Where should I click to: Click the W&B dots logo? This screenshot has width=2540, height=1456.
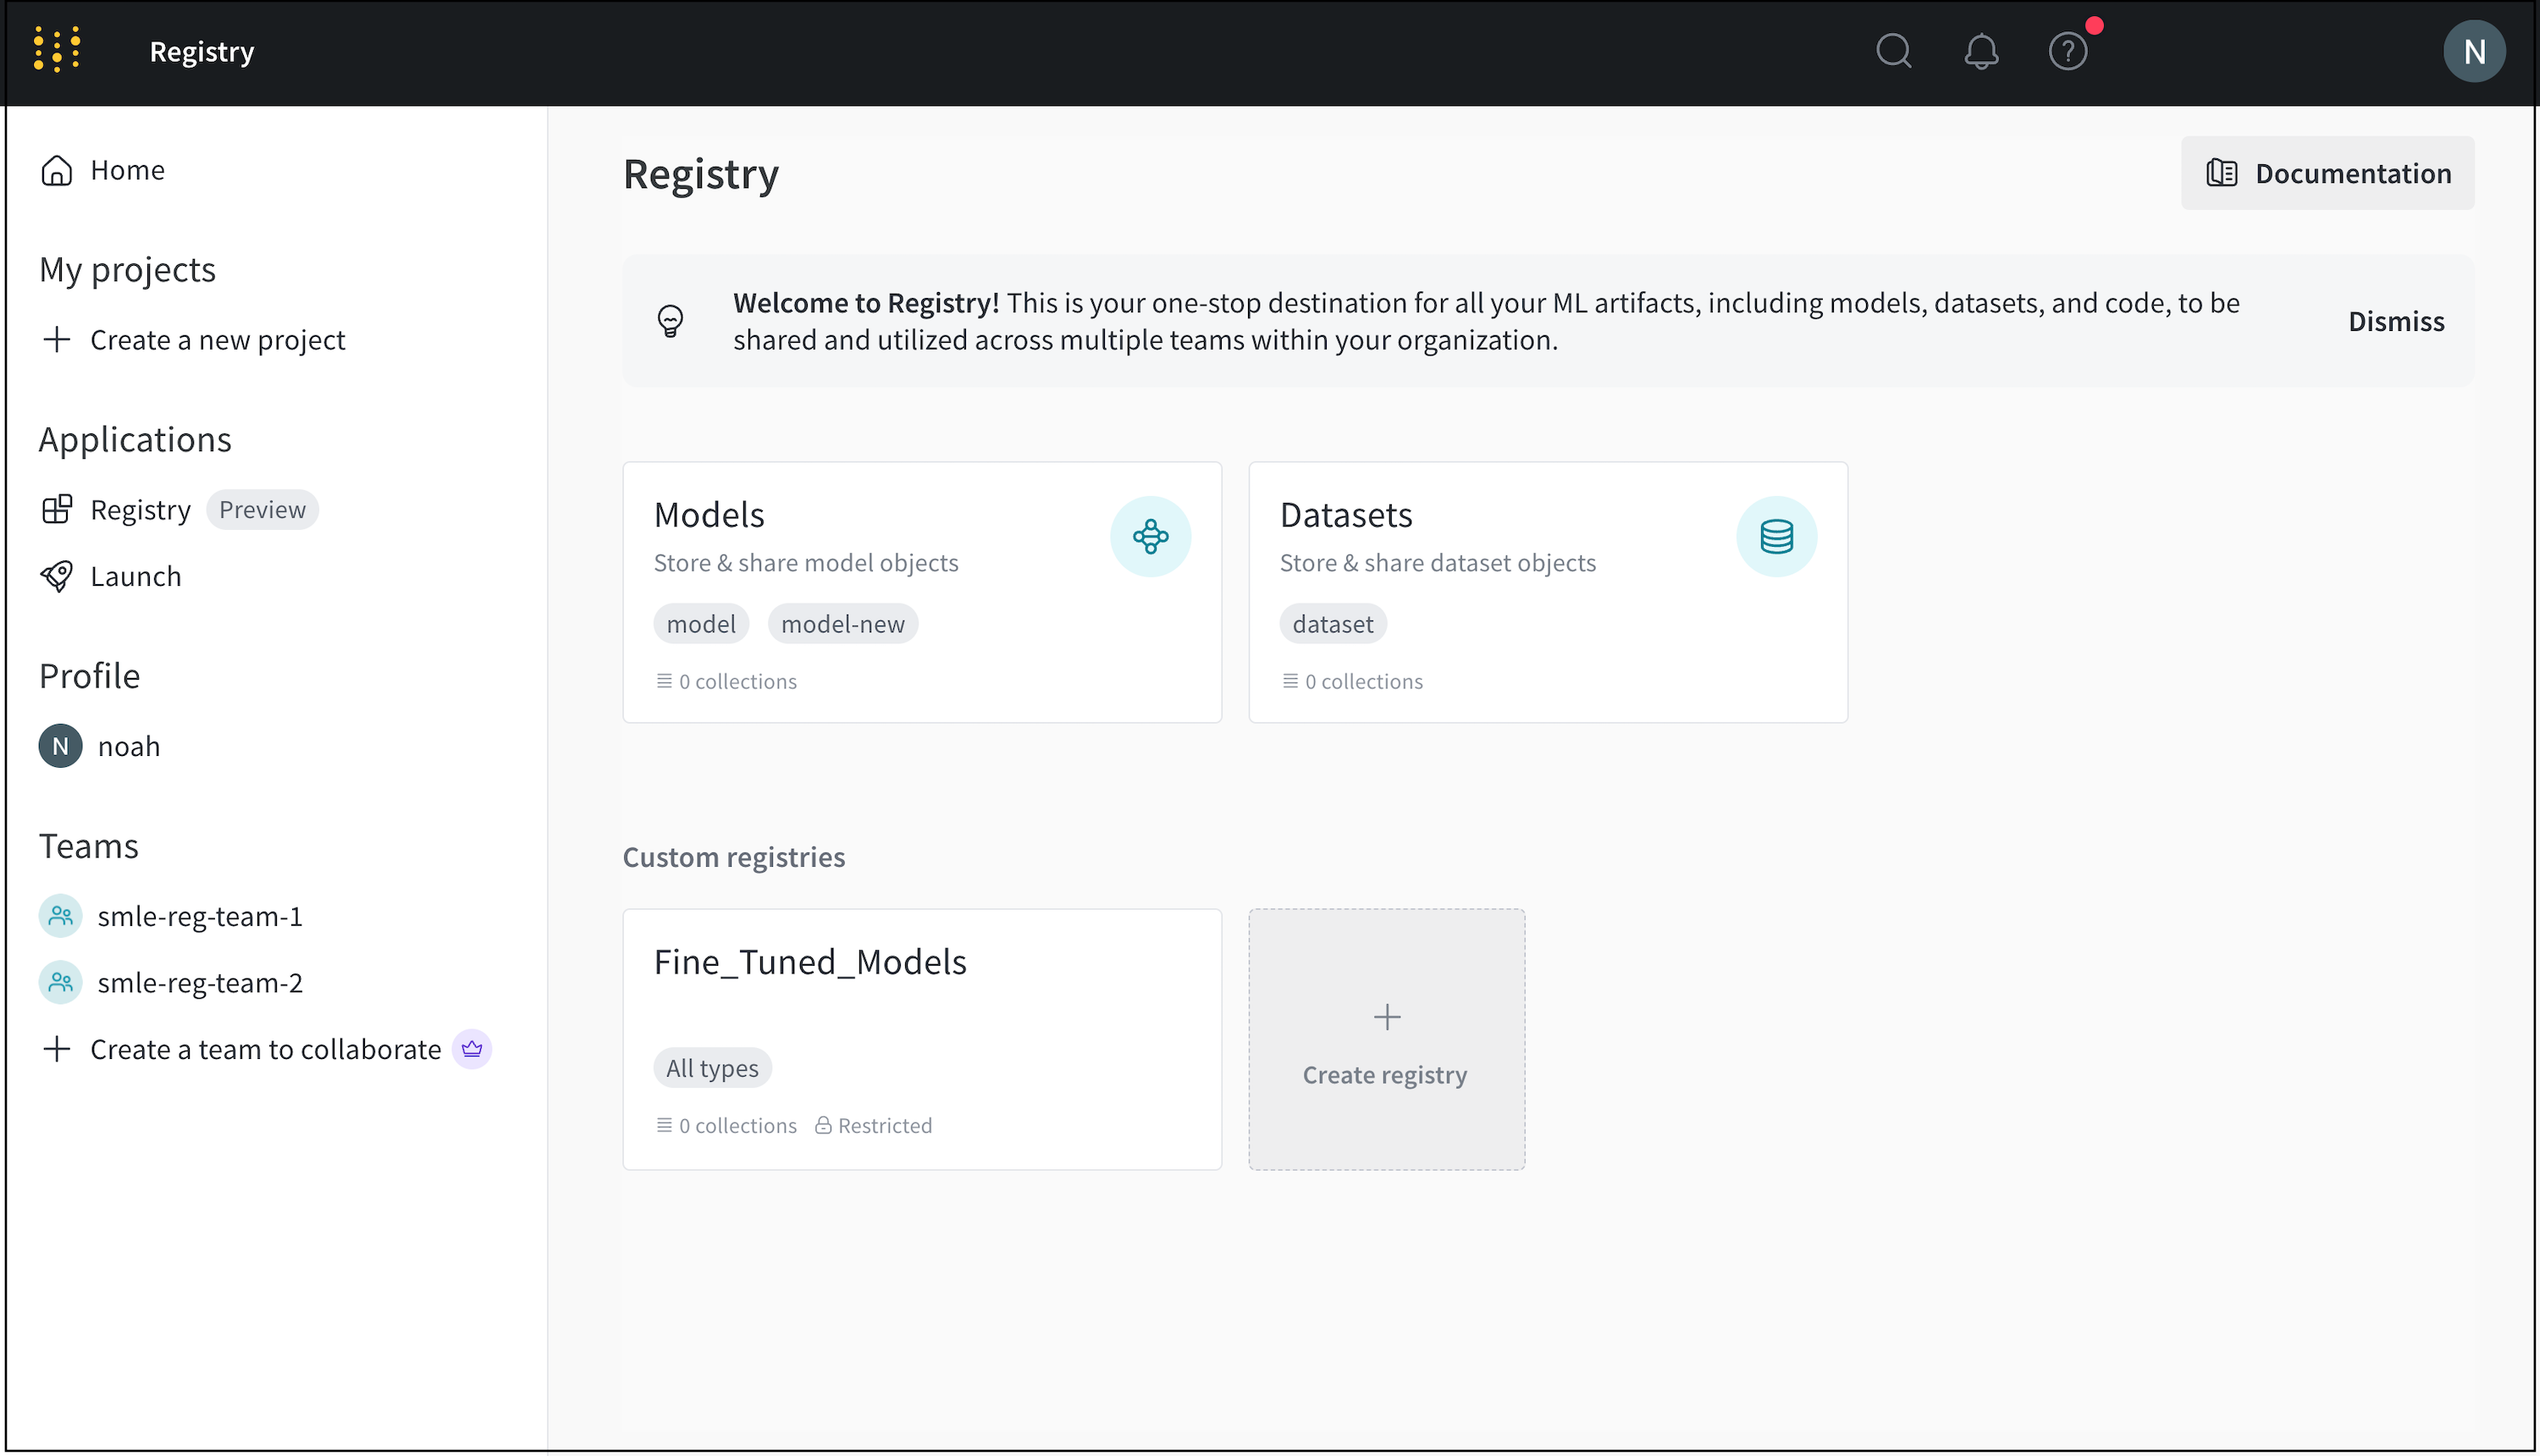57,48
